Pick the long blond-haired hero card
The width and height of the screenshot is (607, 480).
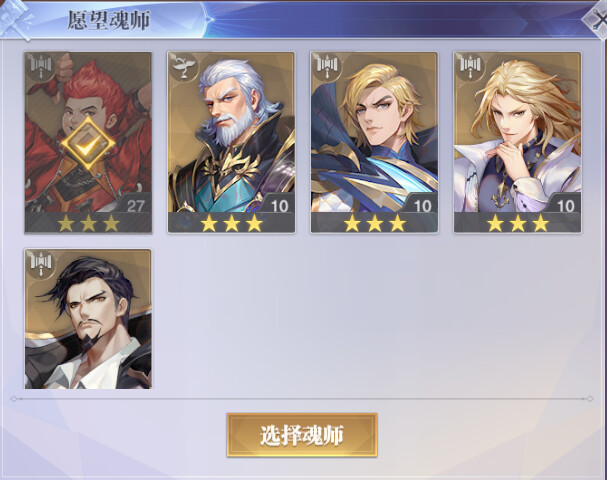coord(518,143)
